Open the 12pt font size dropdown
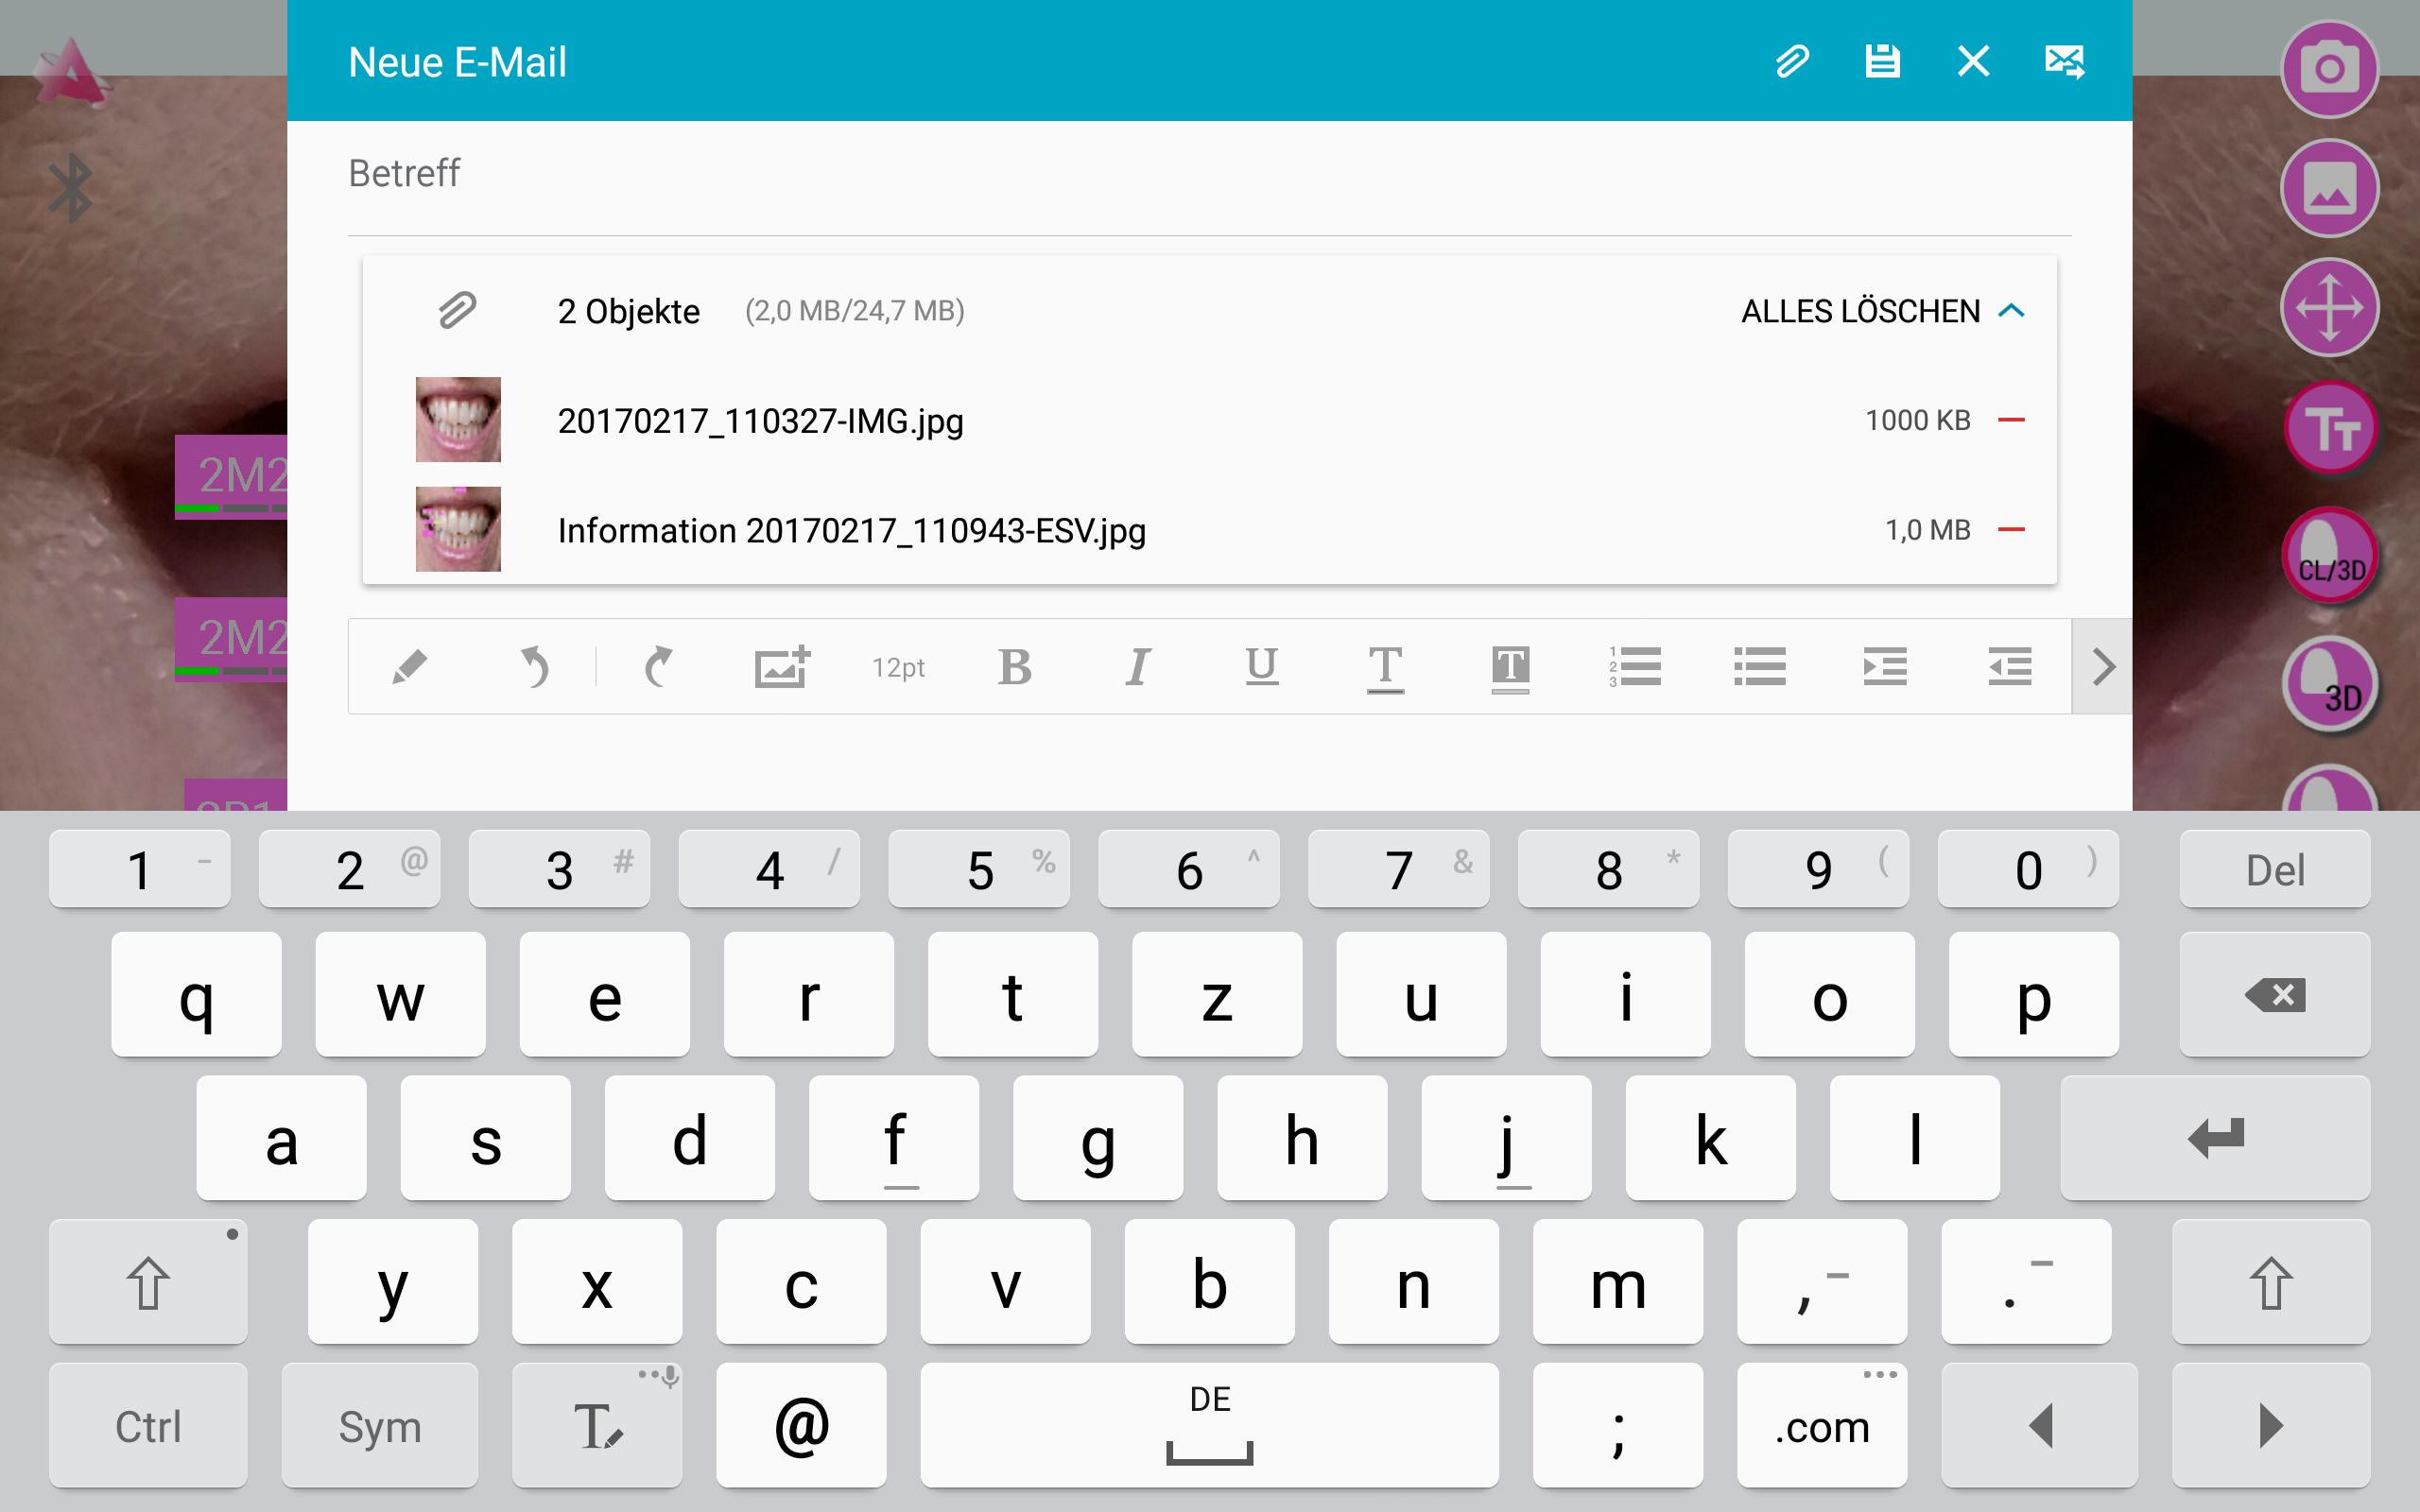Viewport: 2420px width, 1512px height. 898,667
